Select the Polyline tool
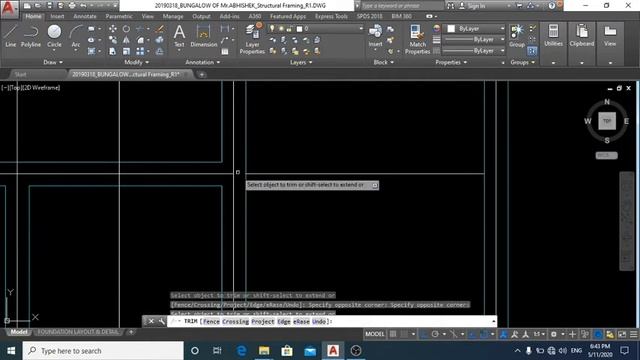 pos(31,36)
